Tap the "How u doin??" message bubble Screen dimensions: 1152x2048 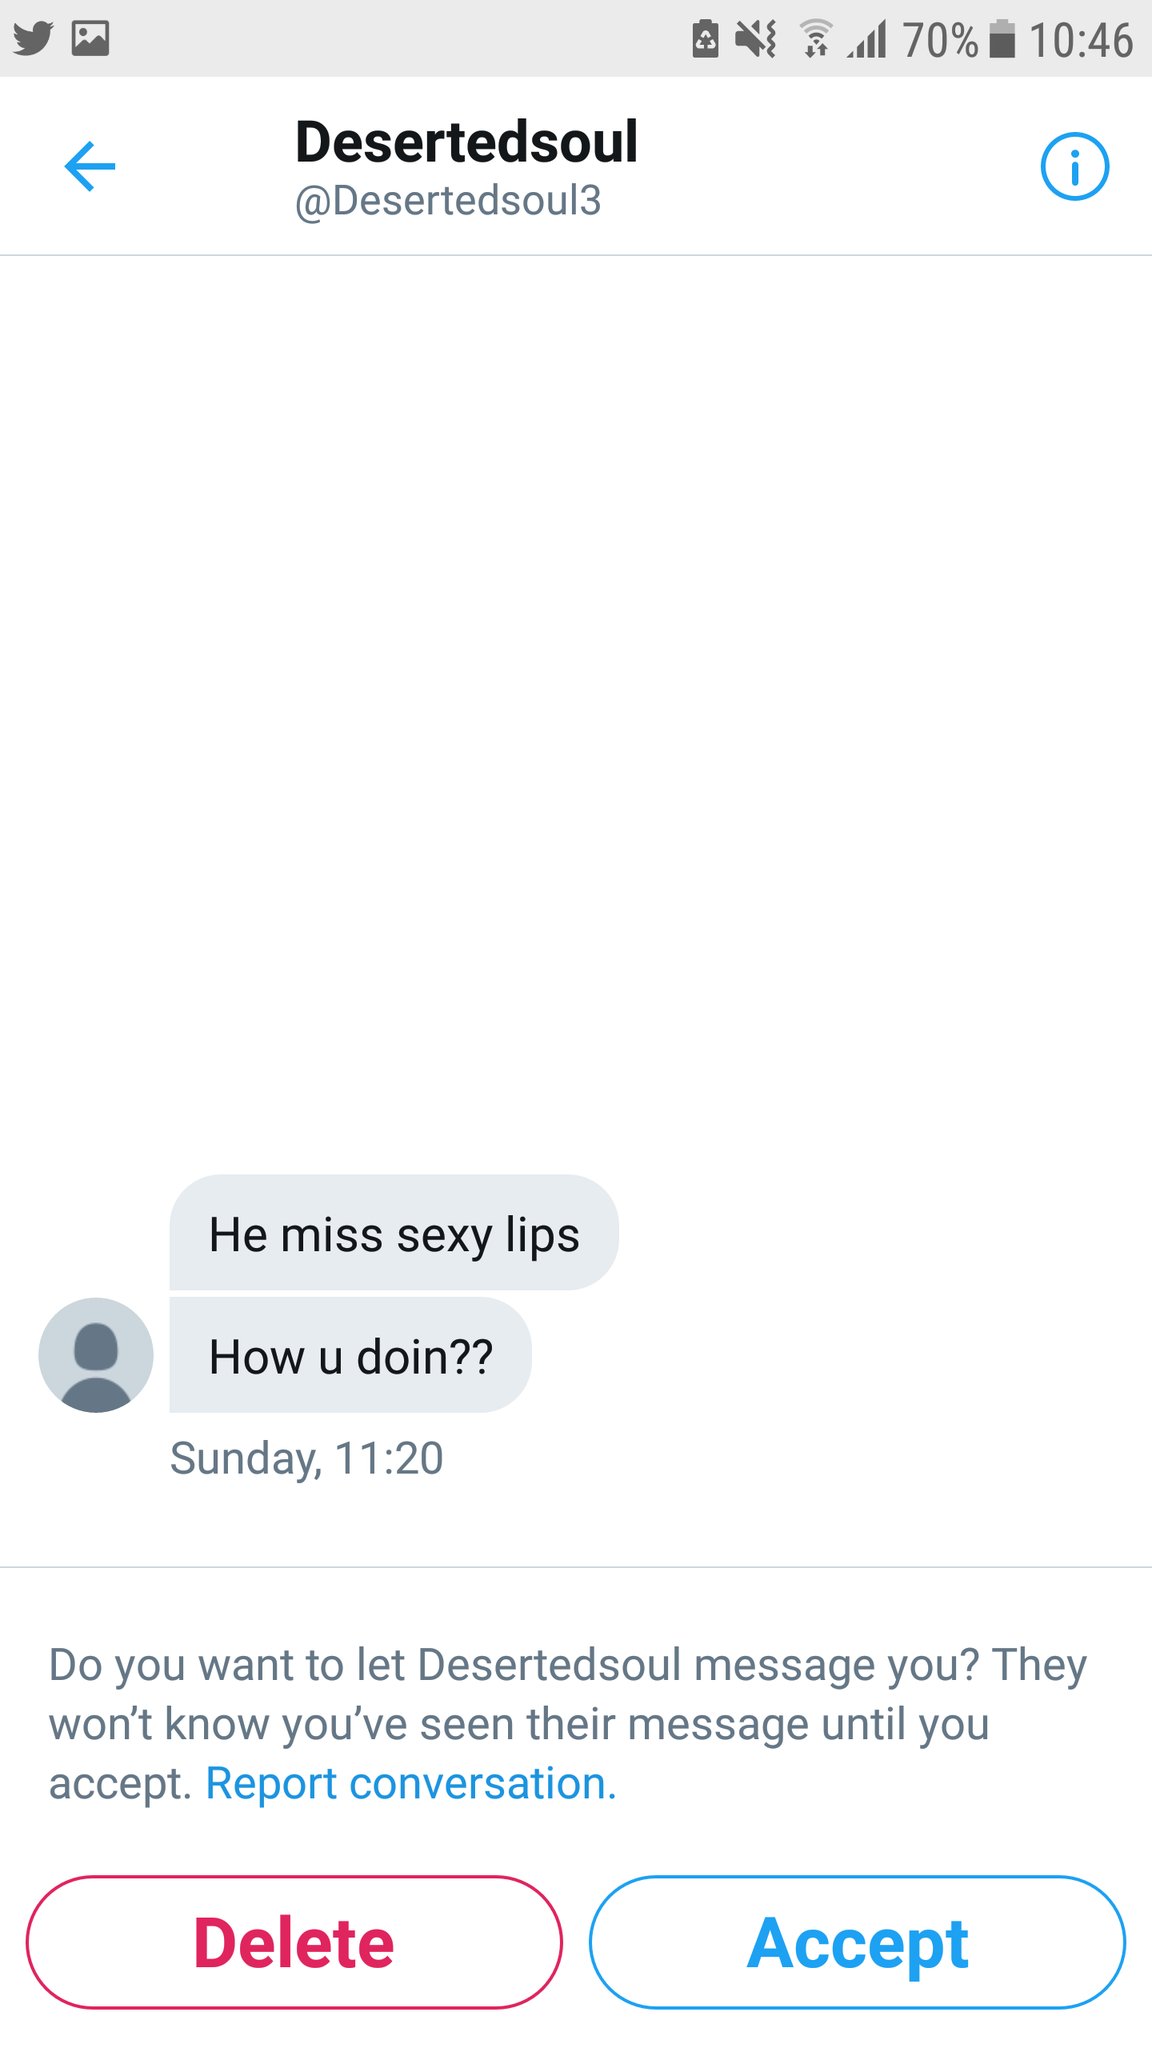point(350,1357)
